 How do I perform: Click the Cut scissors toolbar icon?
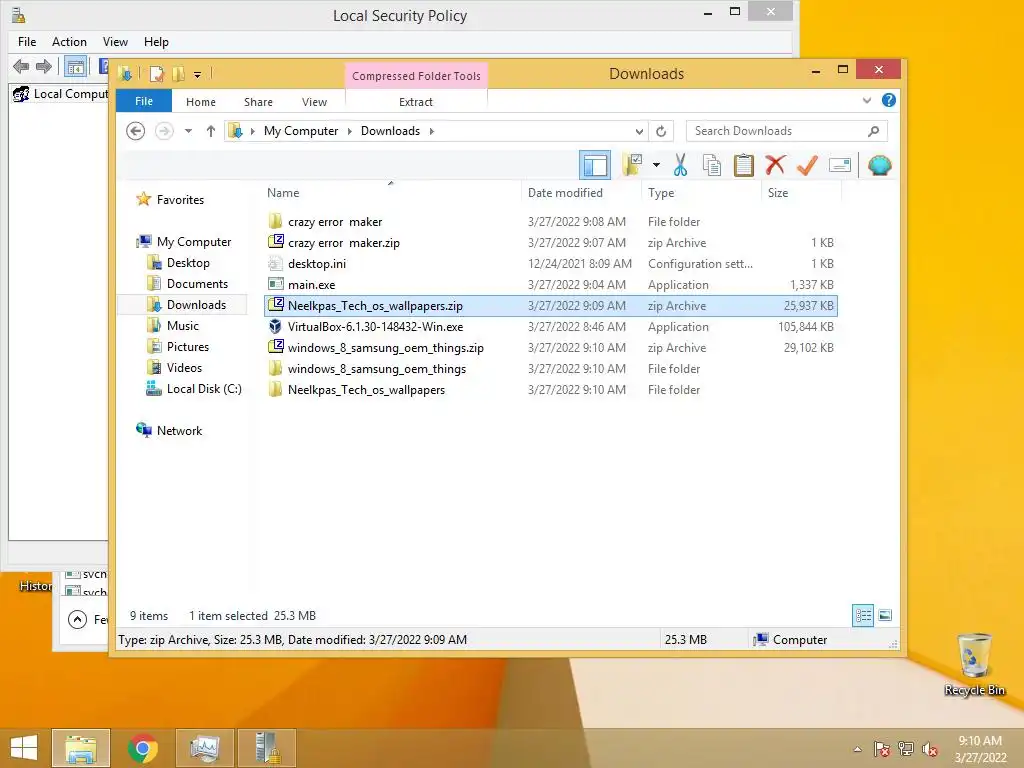[680, 165]
